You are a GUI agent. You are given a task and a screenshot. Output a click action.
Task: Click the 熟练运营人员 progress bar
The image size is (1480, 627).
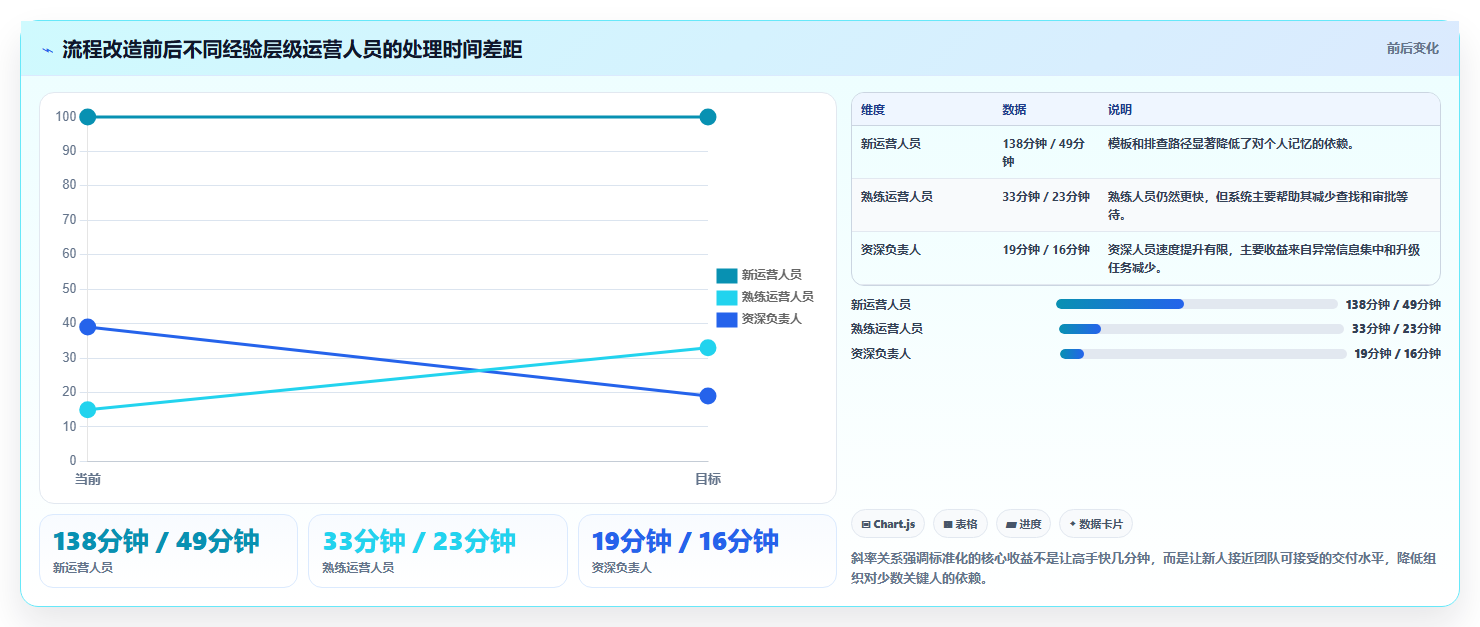pos(1201,329)
